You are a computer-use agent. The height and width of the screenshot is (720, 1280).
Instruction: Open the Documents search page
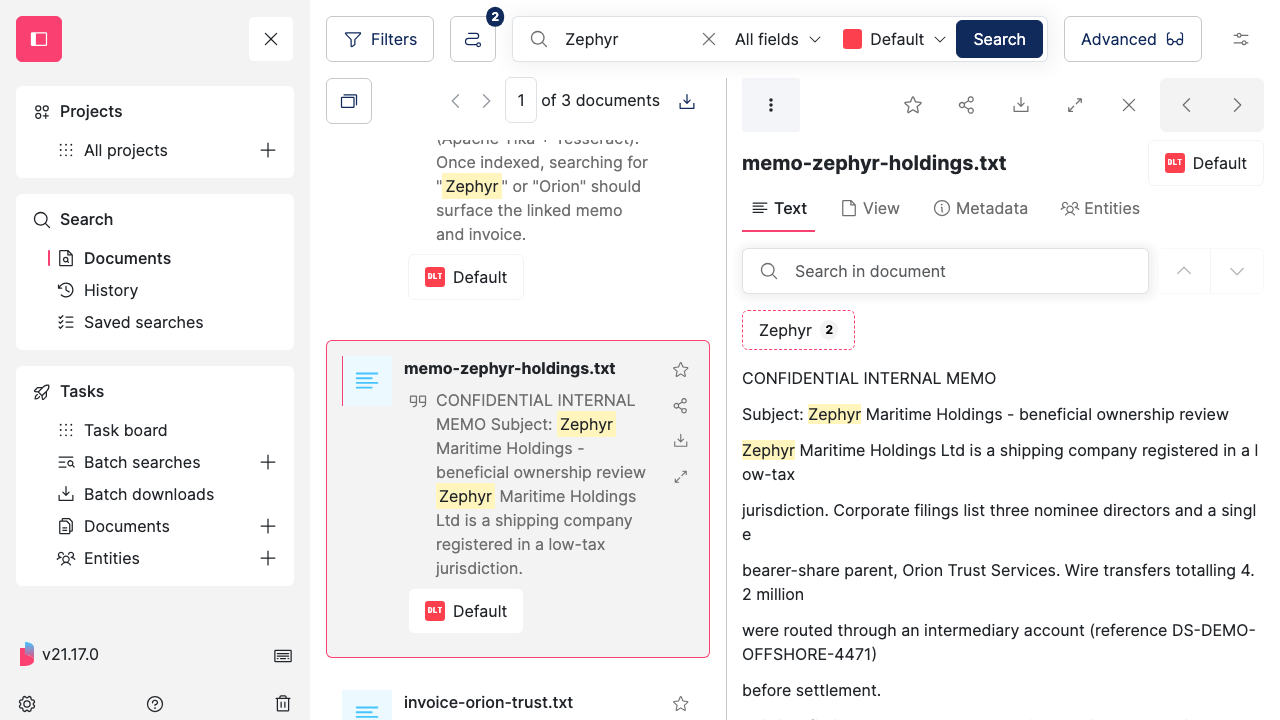coord(127,258)
